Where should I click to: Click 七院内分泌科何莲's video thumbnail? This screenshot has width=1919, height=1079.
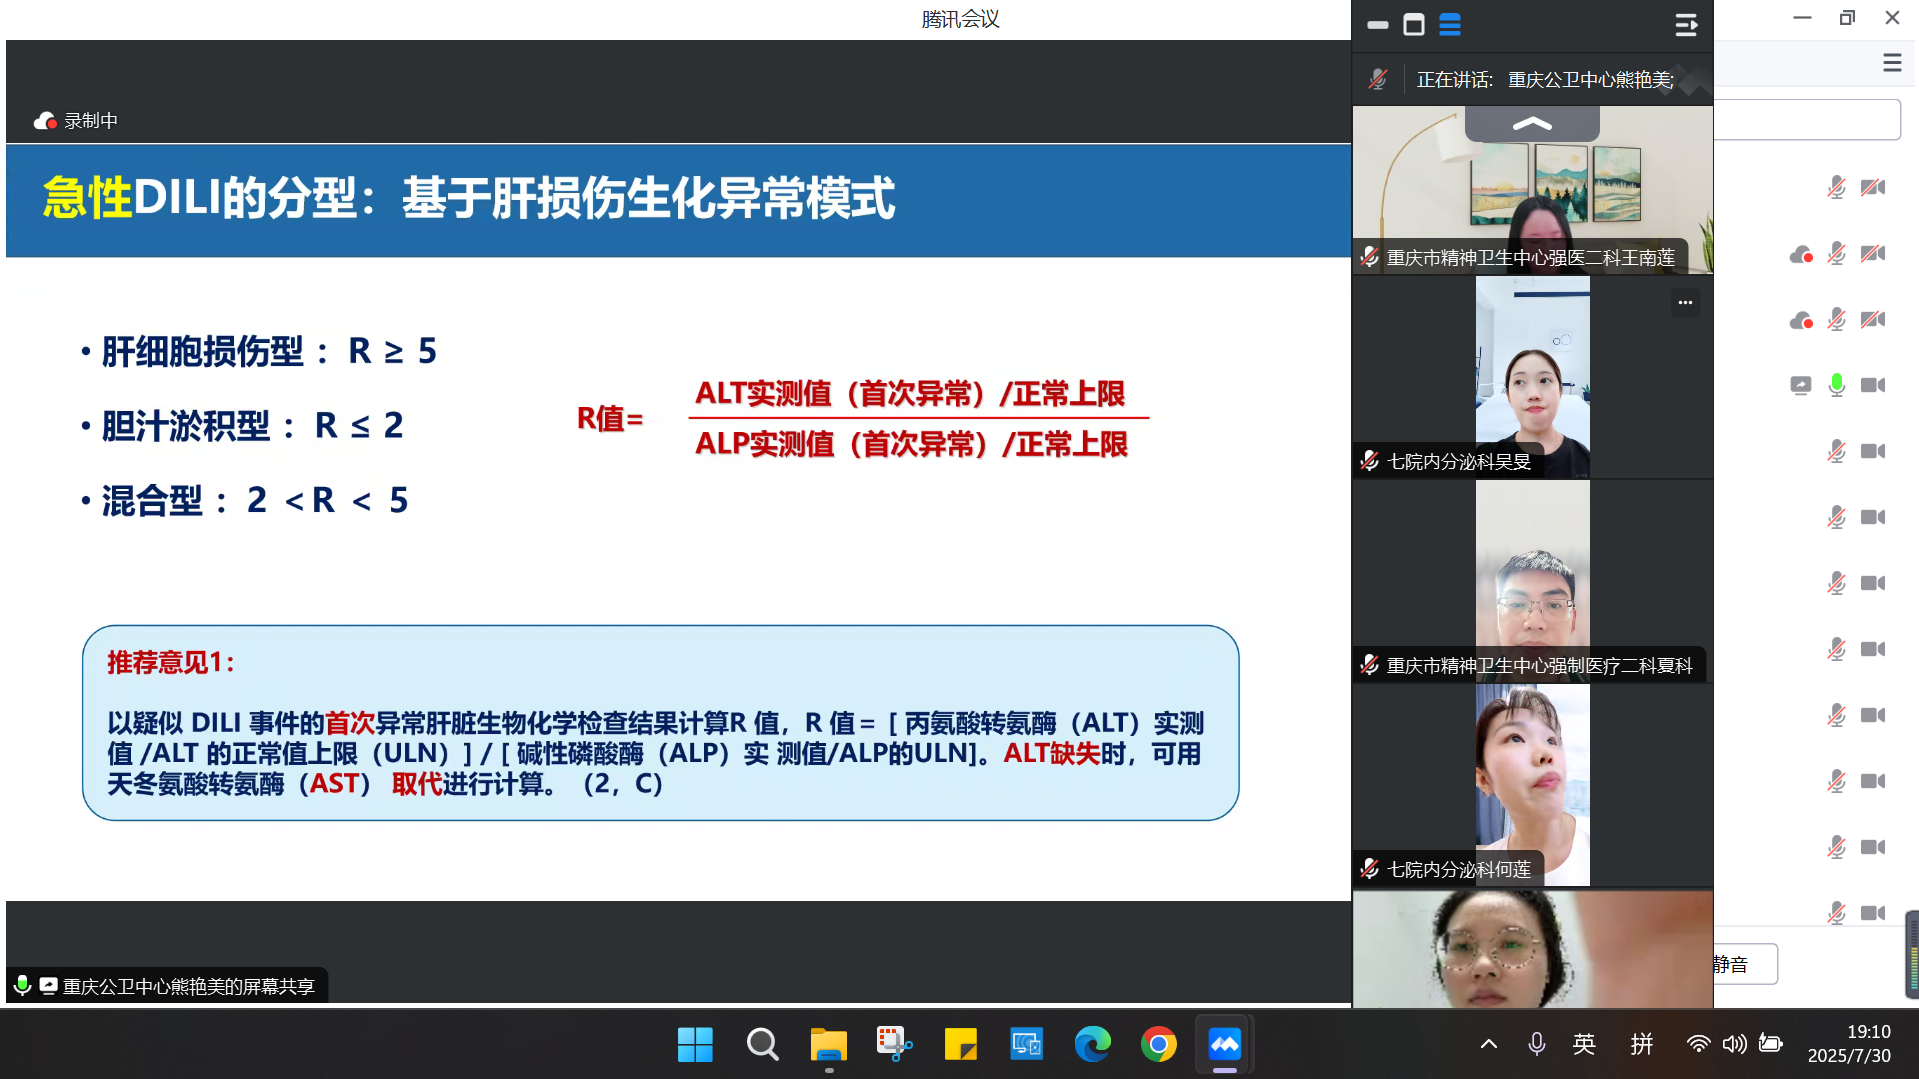pyautogui.click(x=1531, y=780)
